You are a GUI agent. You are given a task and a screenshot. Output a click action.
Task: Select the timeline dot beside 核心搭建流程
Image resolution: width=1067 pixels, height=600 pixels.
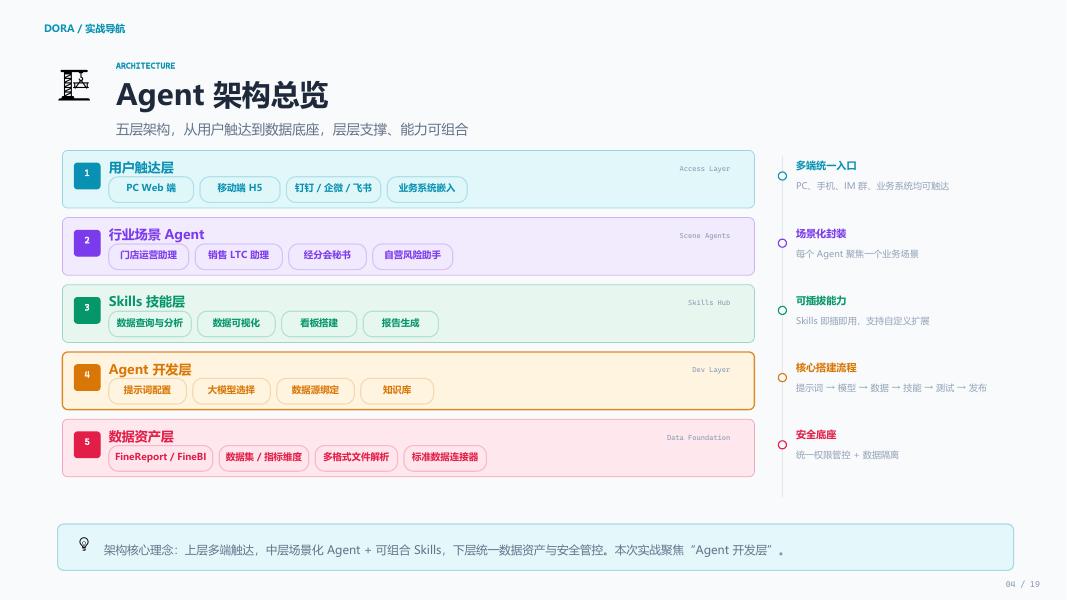click(x=783, y=378)
